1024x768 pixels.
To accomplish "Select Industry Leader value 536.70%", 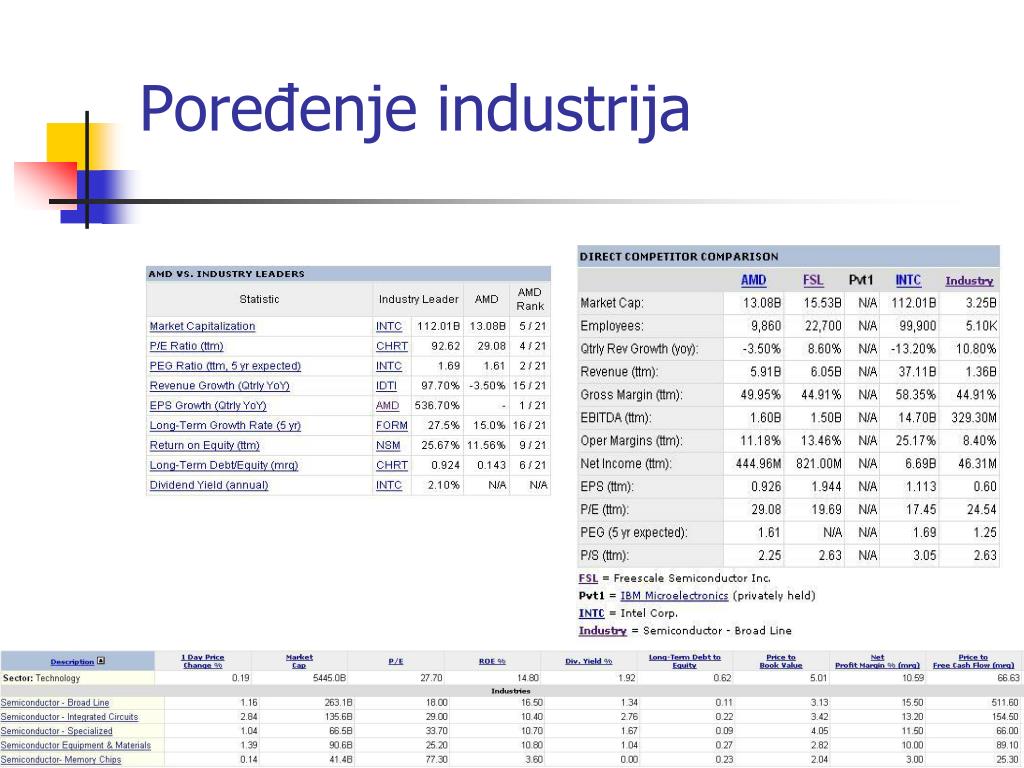I will (437, 406).
